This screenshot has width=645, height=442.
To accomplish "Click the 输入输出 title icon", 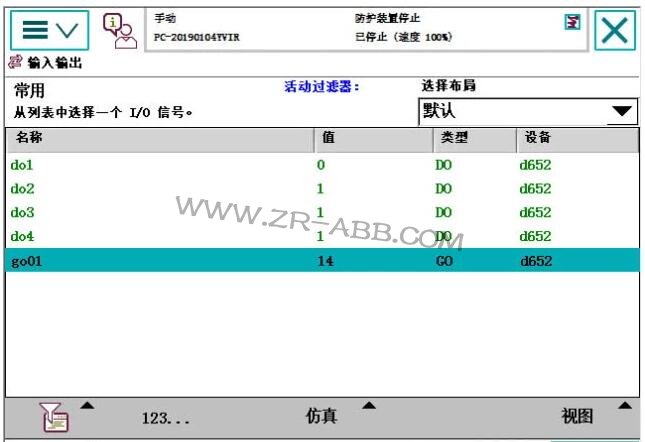I will tap(14, 63).
